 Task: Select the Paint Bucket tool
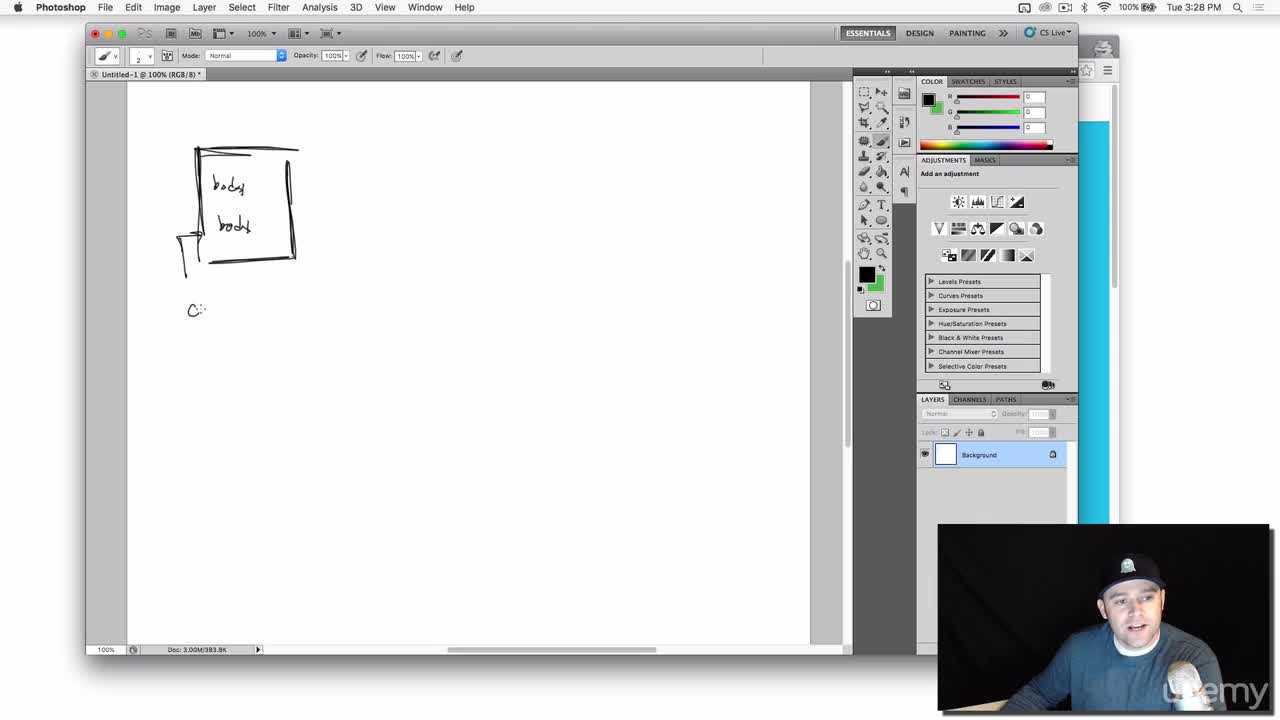[881, 171]
